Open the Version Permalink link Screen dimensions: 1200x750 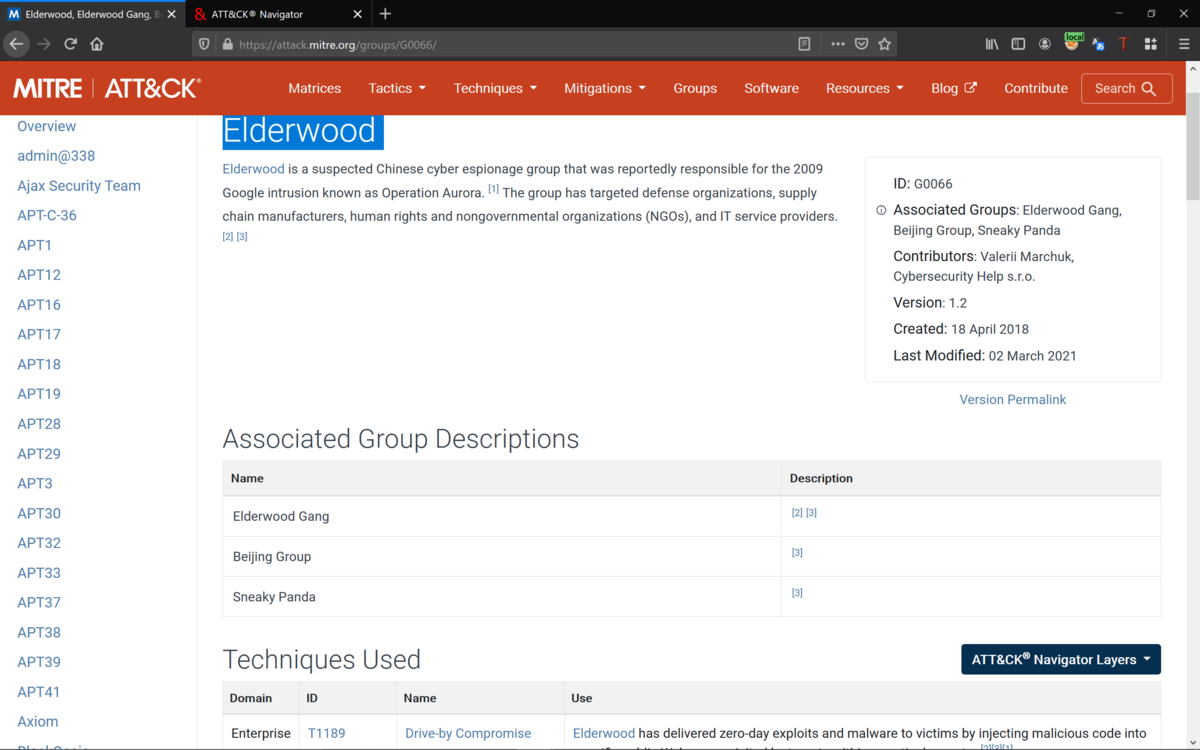[x=1012, y=399]
